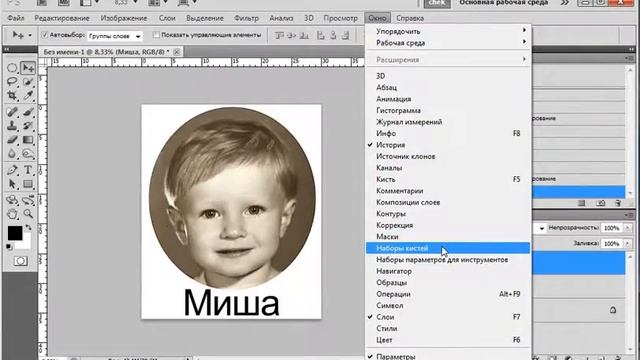
Task: Expand the Упорядочить submenu
Action: click(x=448, y=31)
